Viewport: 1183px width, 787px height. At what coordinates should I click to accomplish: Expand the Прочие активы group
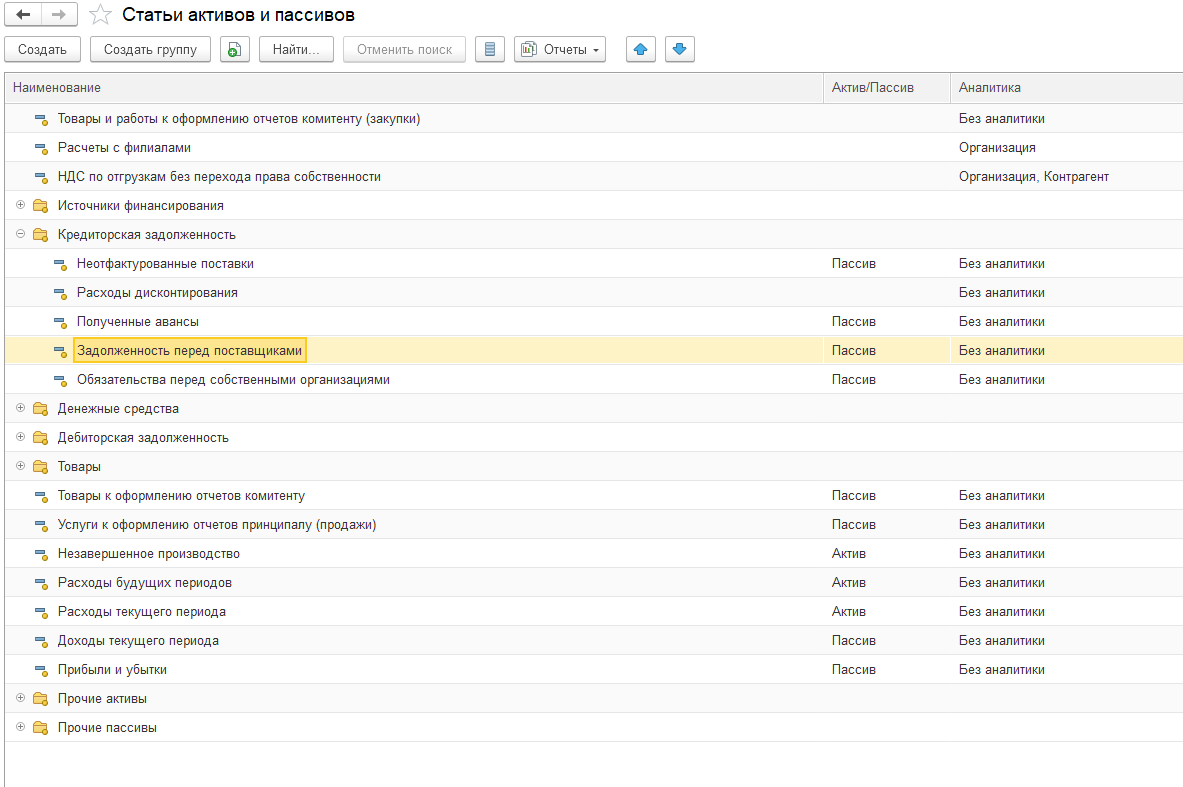pos(20,698)
